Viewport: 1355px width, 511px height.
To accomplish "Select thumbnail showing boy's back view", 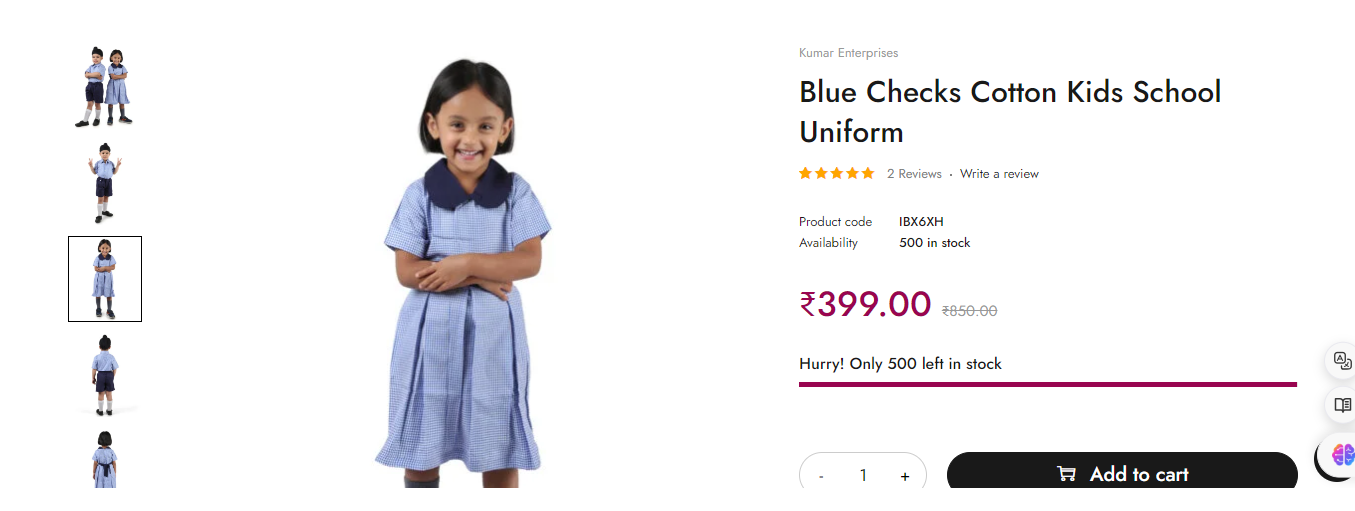I will [105, 375].
